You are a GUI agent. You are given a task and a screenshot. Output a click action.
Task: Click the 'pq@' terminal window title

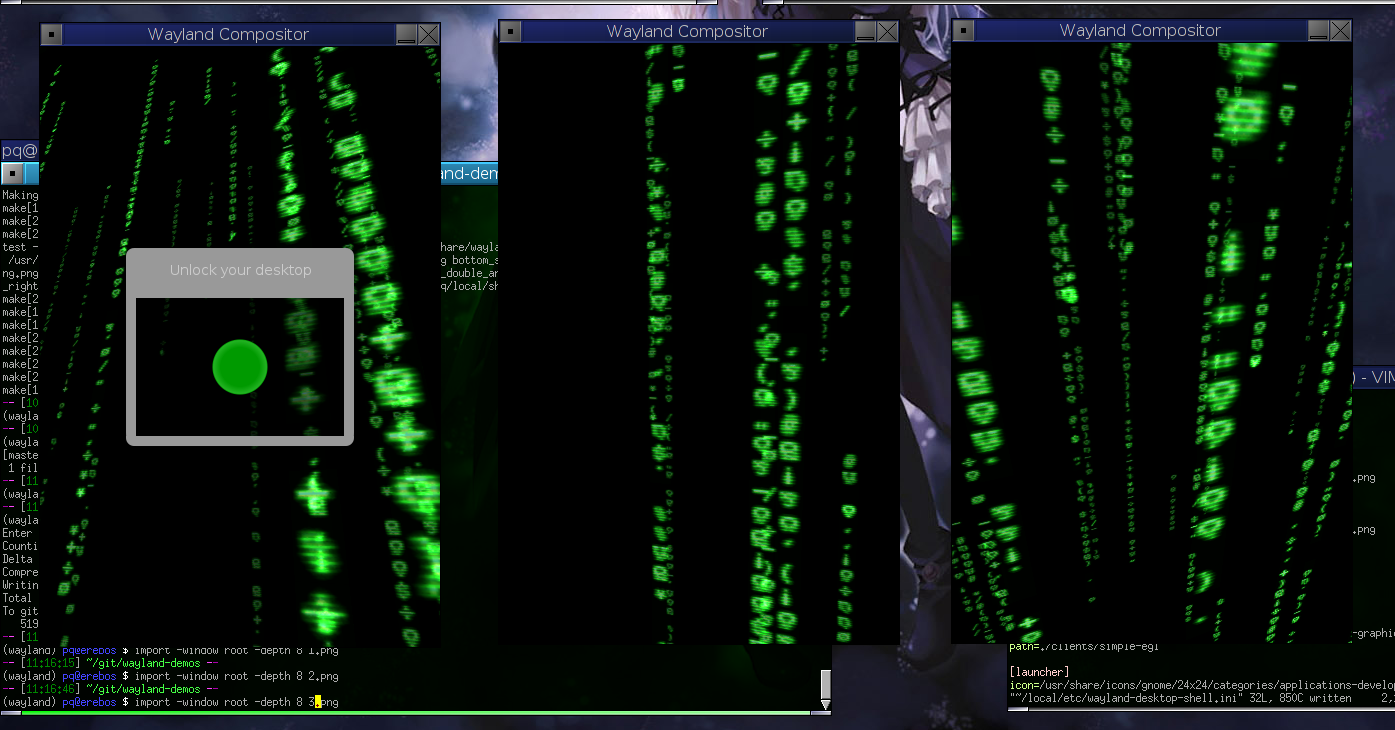point(19,151)
